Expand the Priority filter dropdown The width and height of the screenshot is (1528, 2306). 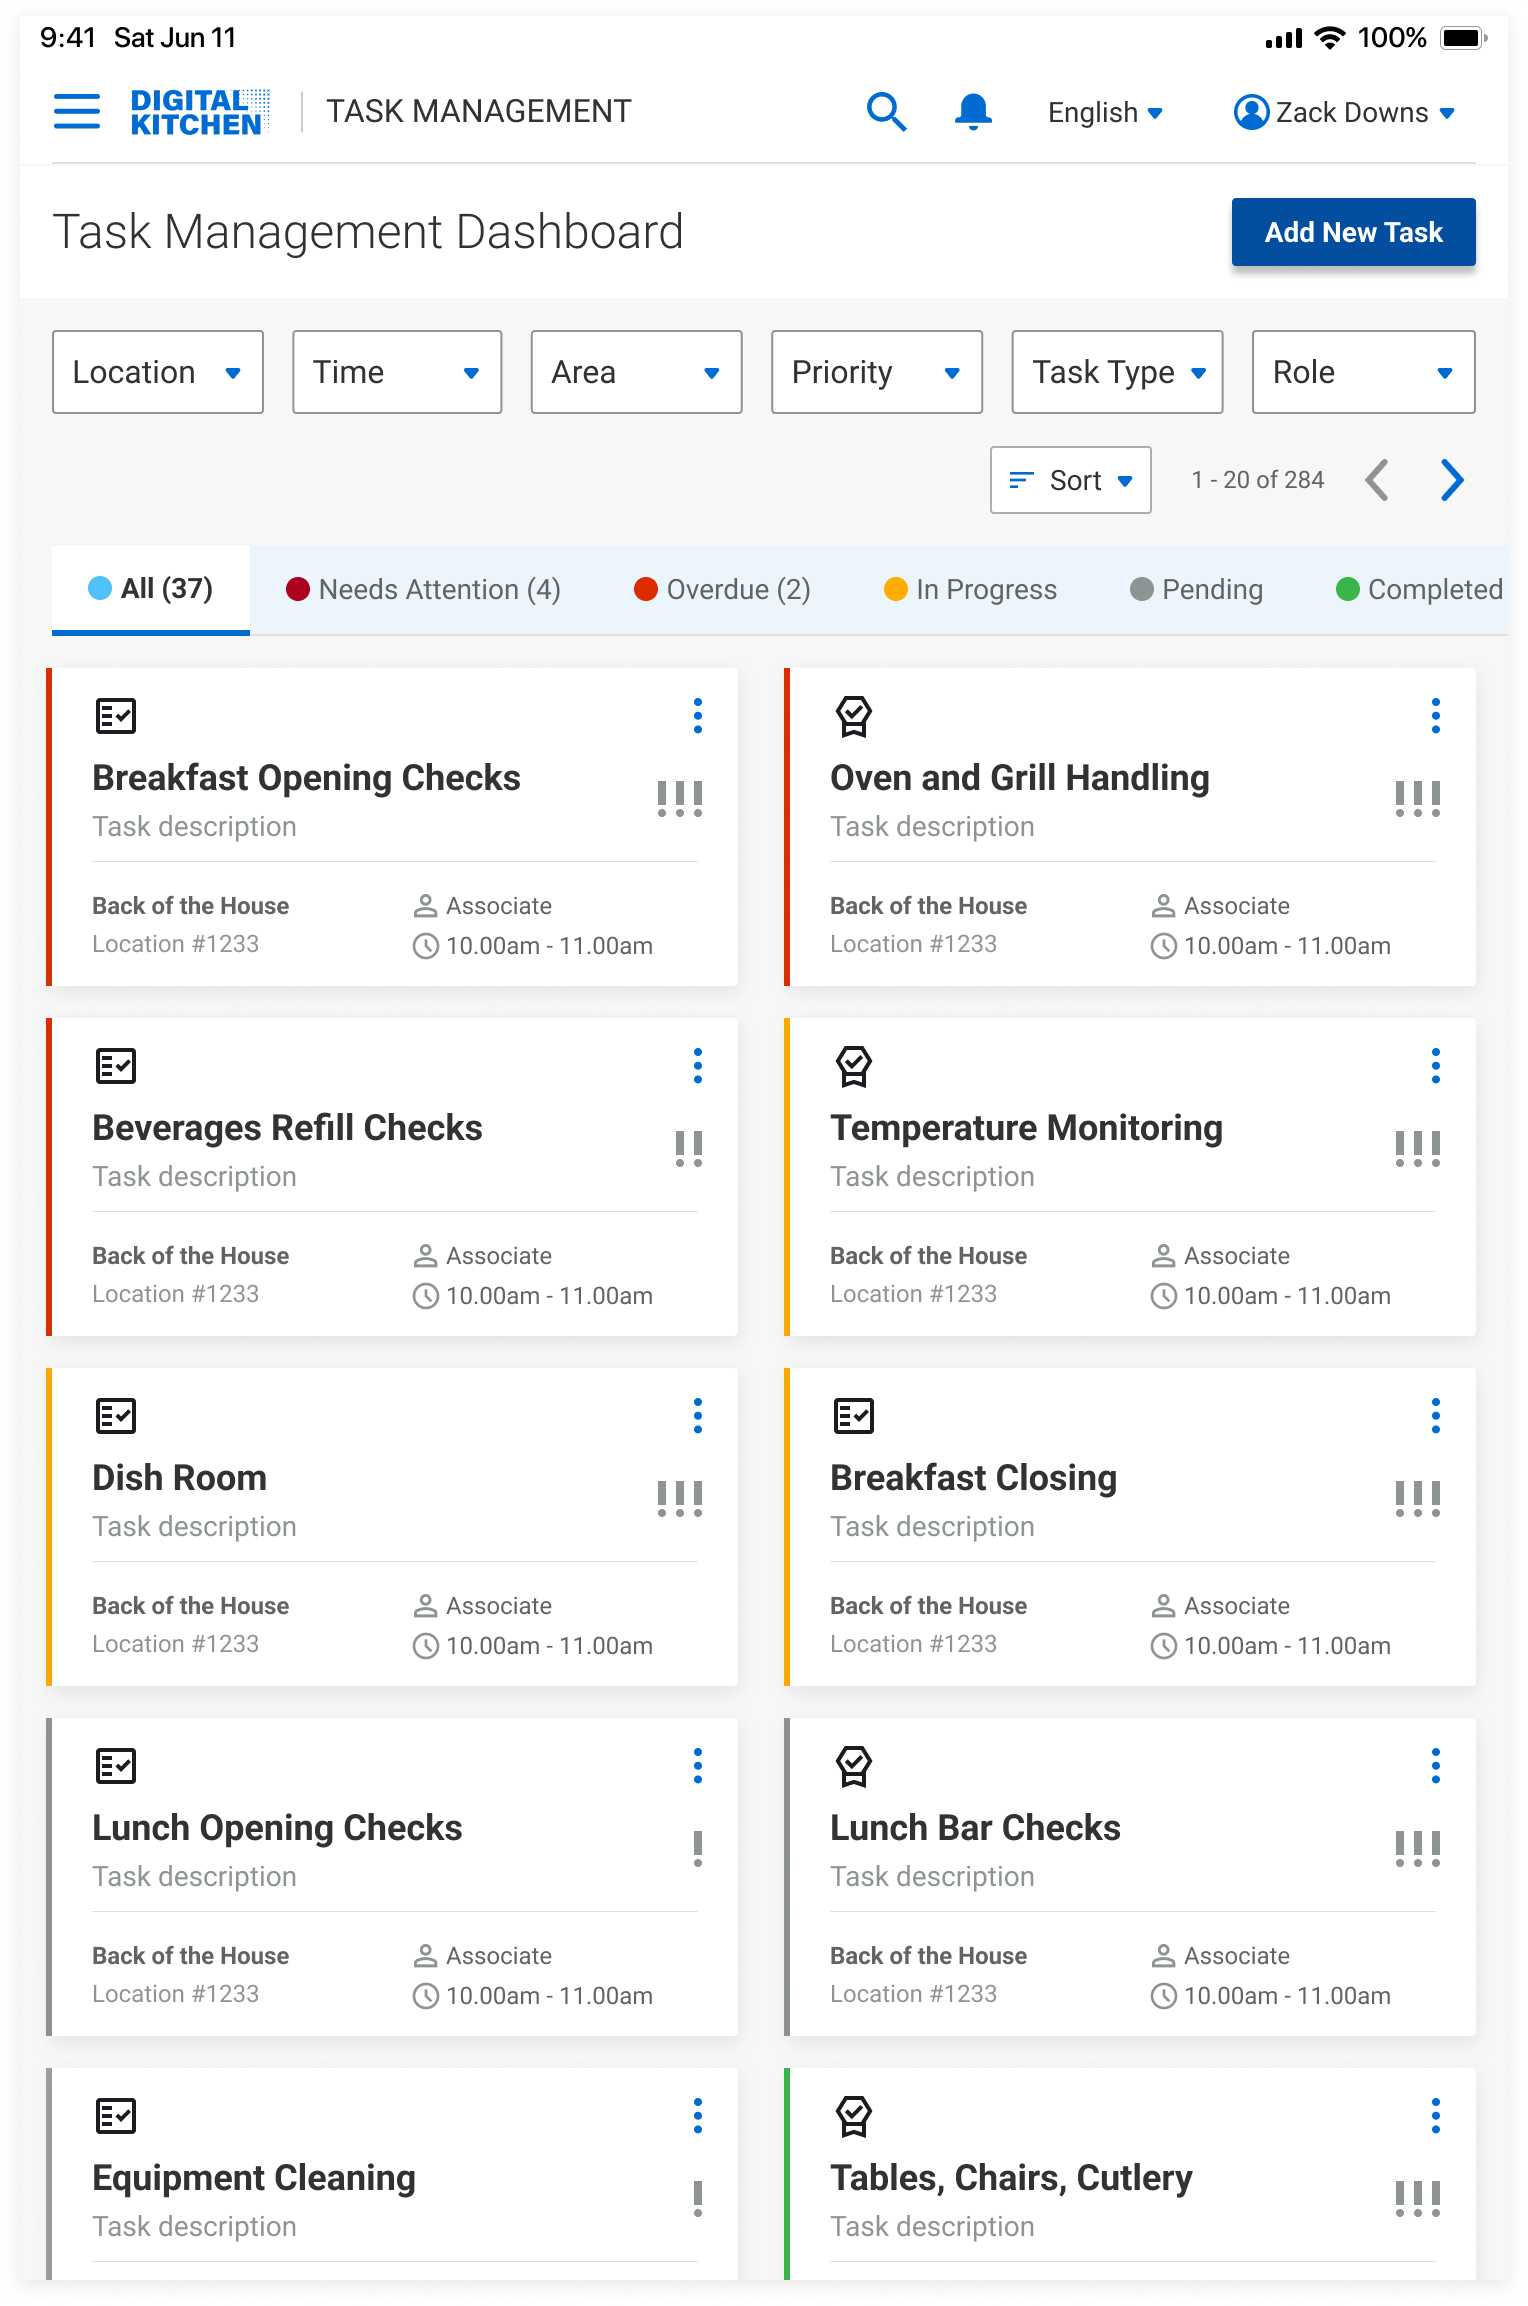pos(876,372)
